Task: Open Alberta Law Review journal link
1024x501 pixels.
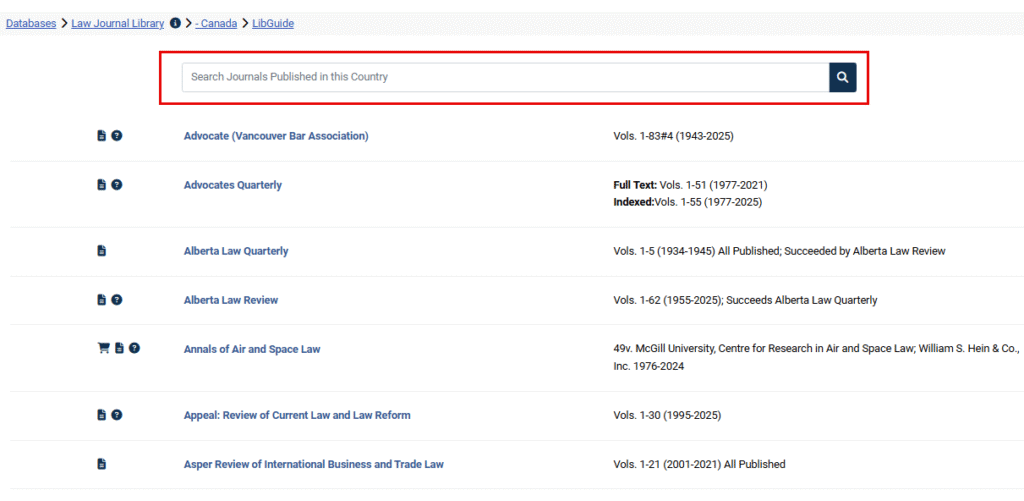Action: point(231,300)
